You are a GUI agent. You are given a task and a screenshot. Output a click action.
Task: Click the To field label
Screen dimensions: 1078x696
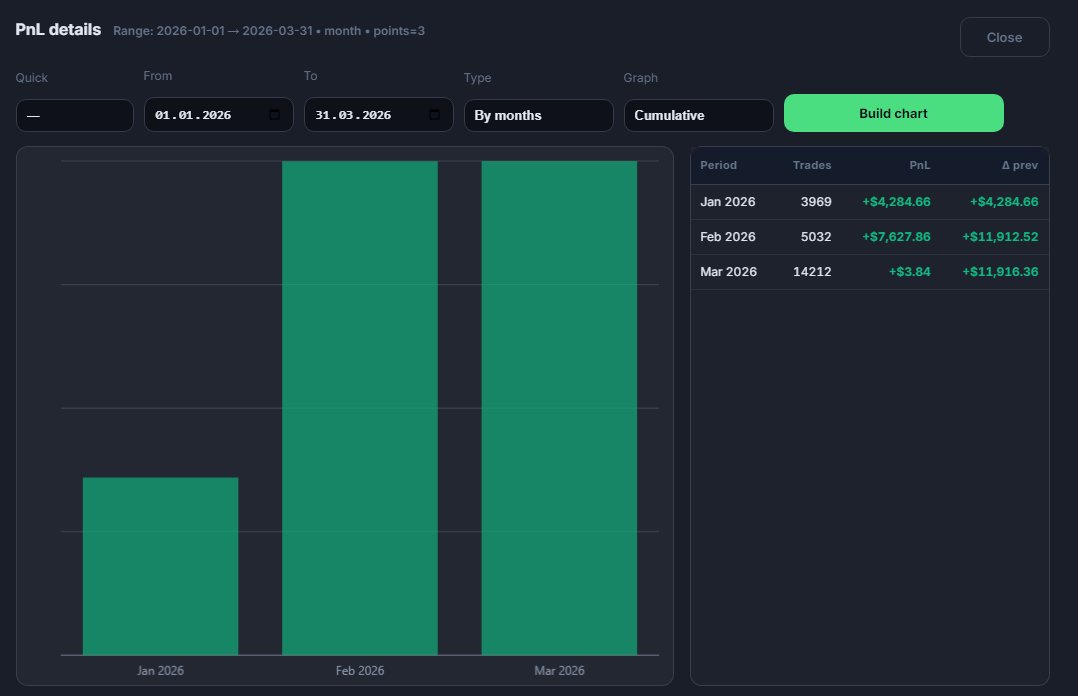coord(311,76)
